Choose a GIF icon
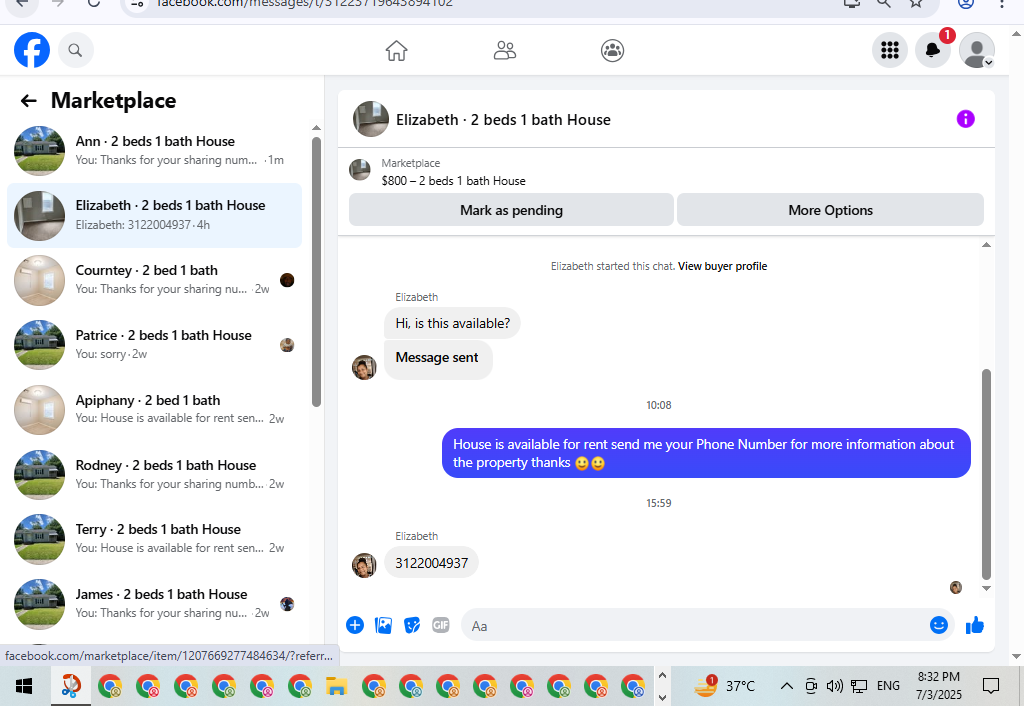Screen dimensions: 1024x706 pyautogui.click(x=441, y=625)
